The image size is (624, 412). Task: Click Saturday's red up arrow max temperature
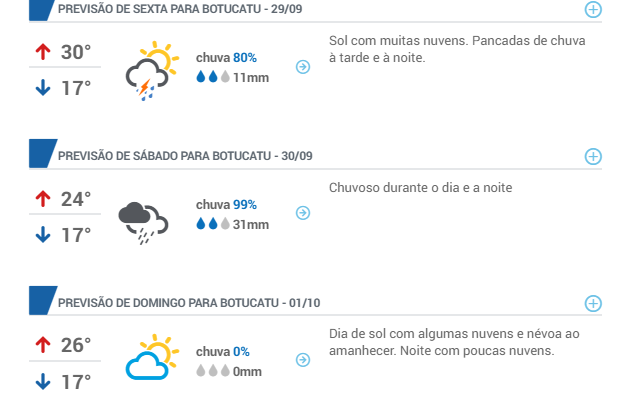tap(43, 199)
